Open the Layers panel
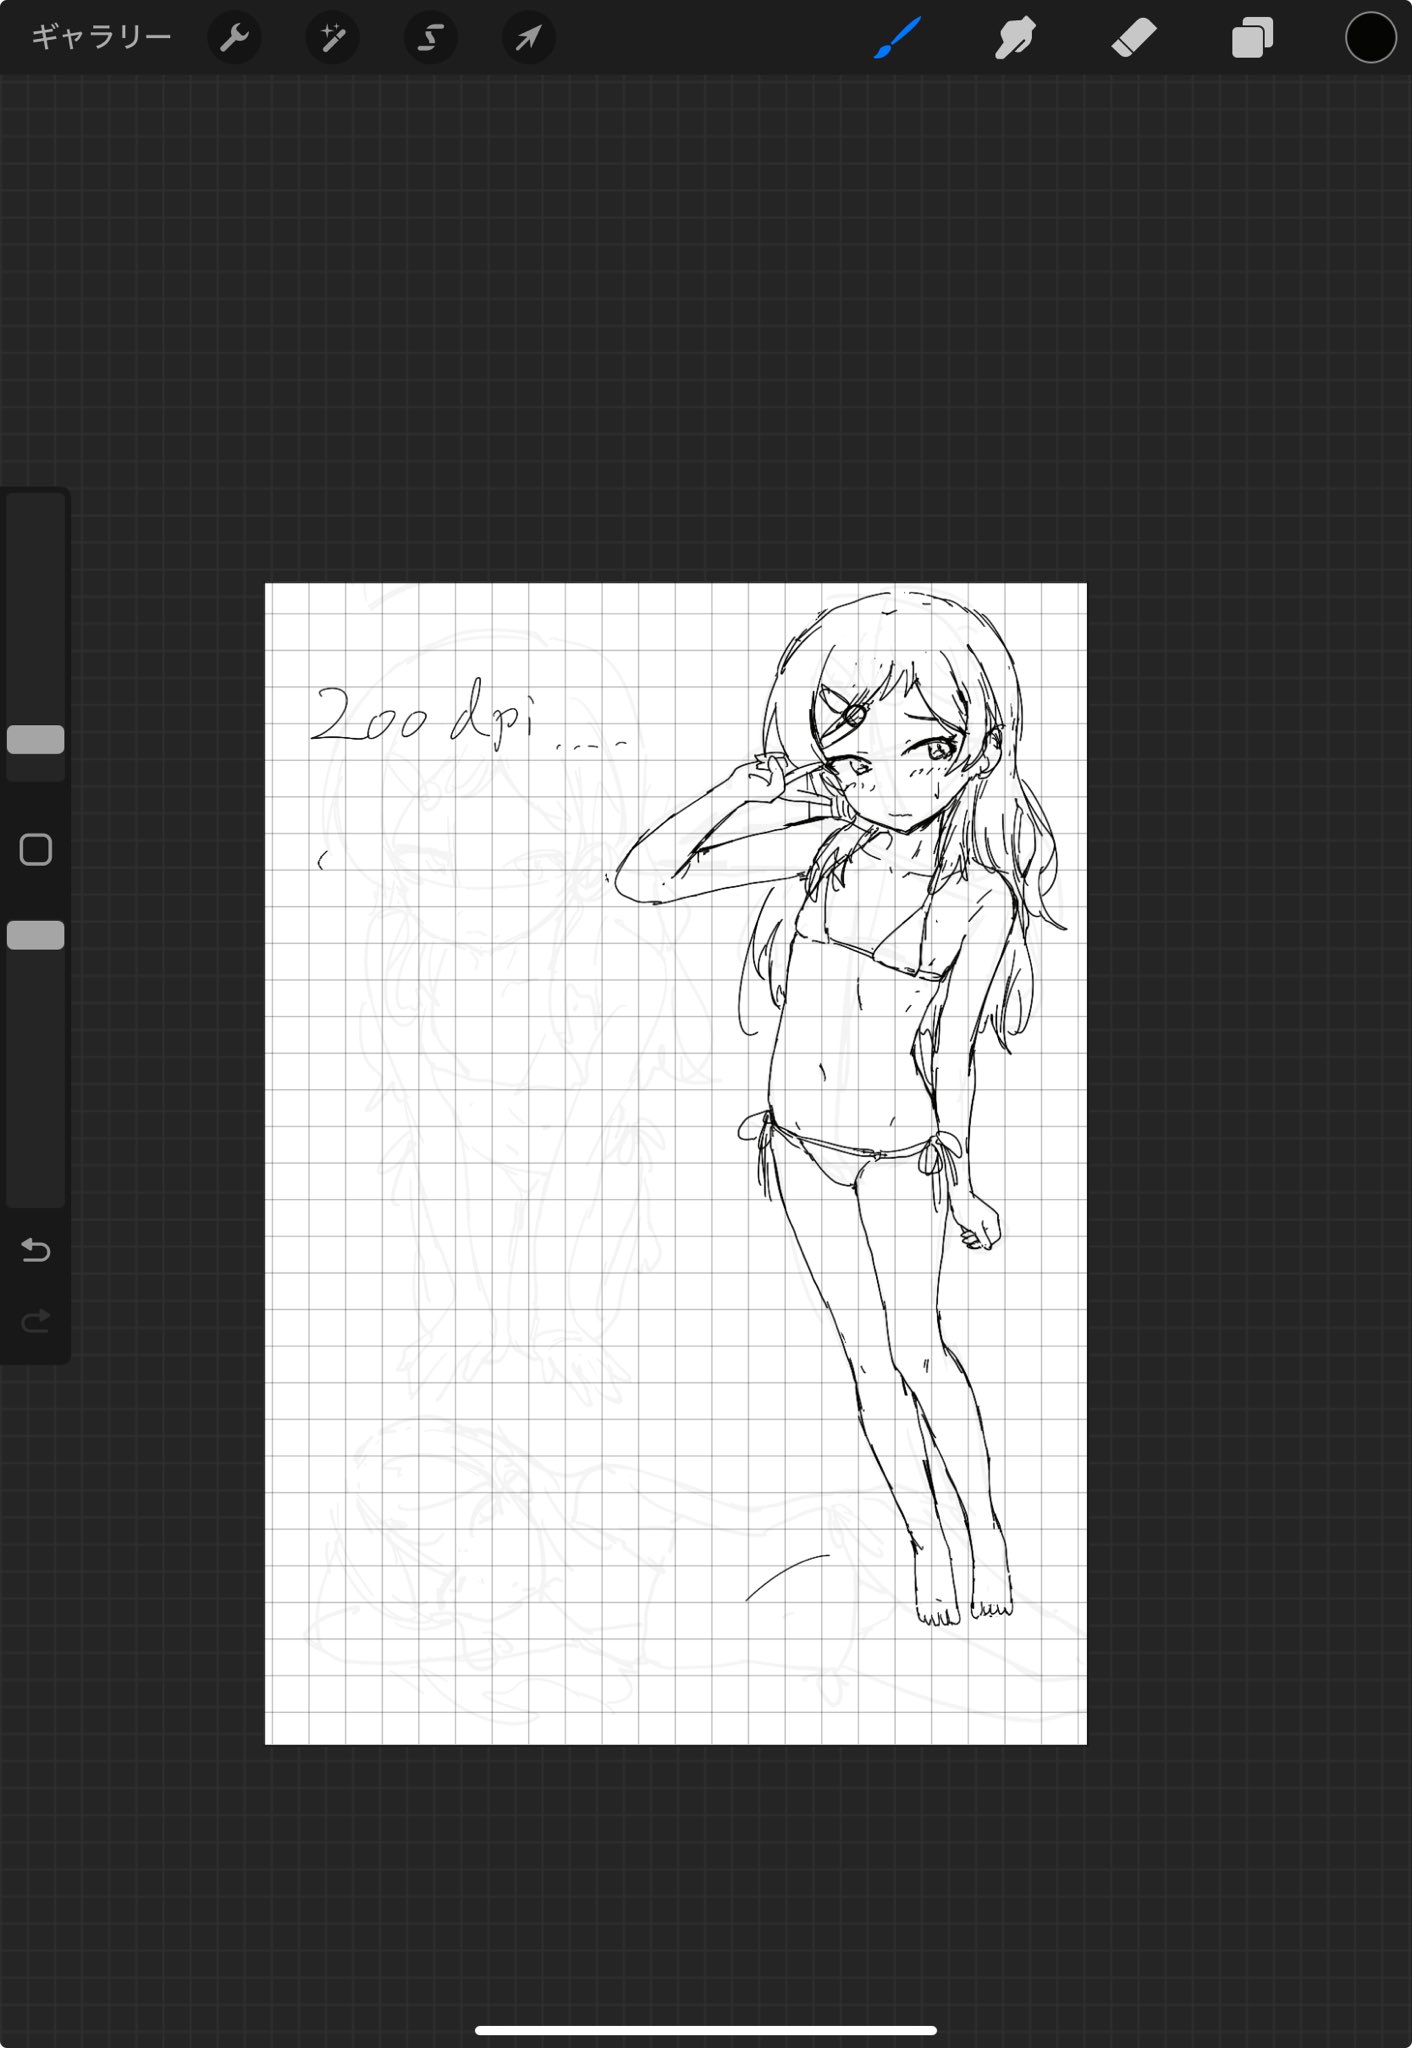Image resolution: width=1412 pixels, height=2048 pixels. [1252, 38]
